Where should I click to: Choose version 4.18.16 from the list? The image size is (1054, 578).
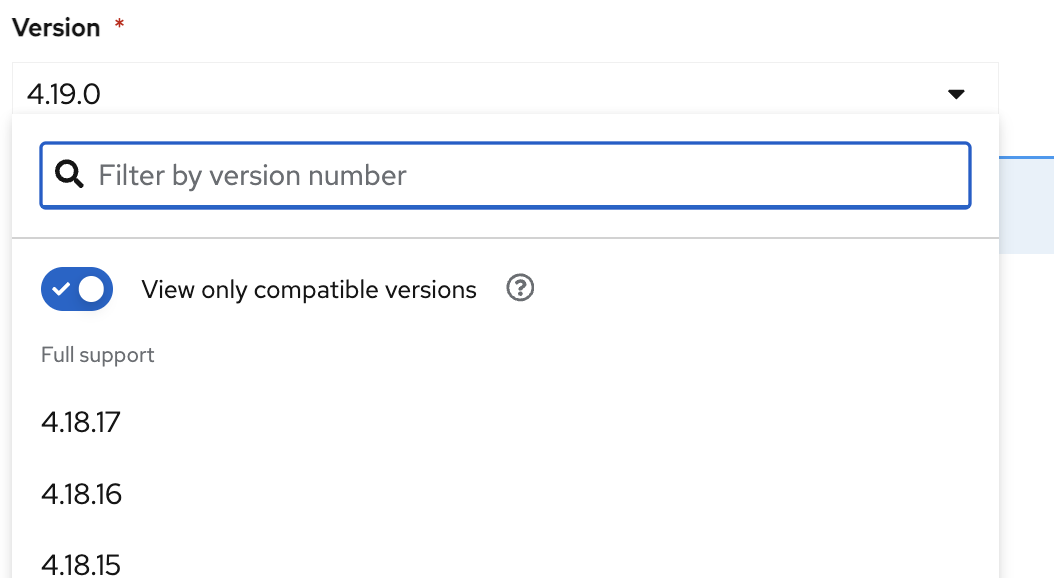coord(82,494)
